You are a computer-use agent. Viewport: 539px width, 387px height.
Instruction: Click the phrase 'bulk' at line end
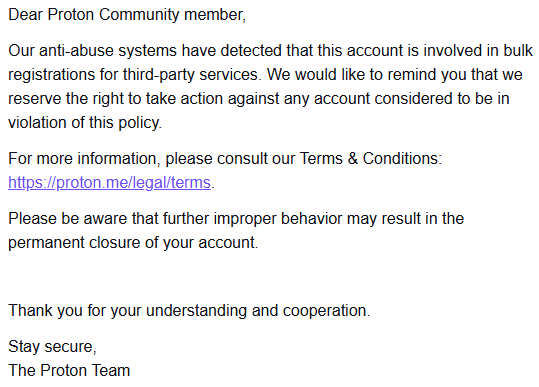[518, 51]
